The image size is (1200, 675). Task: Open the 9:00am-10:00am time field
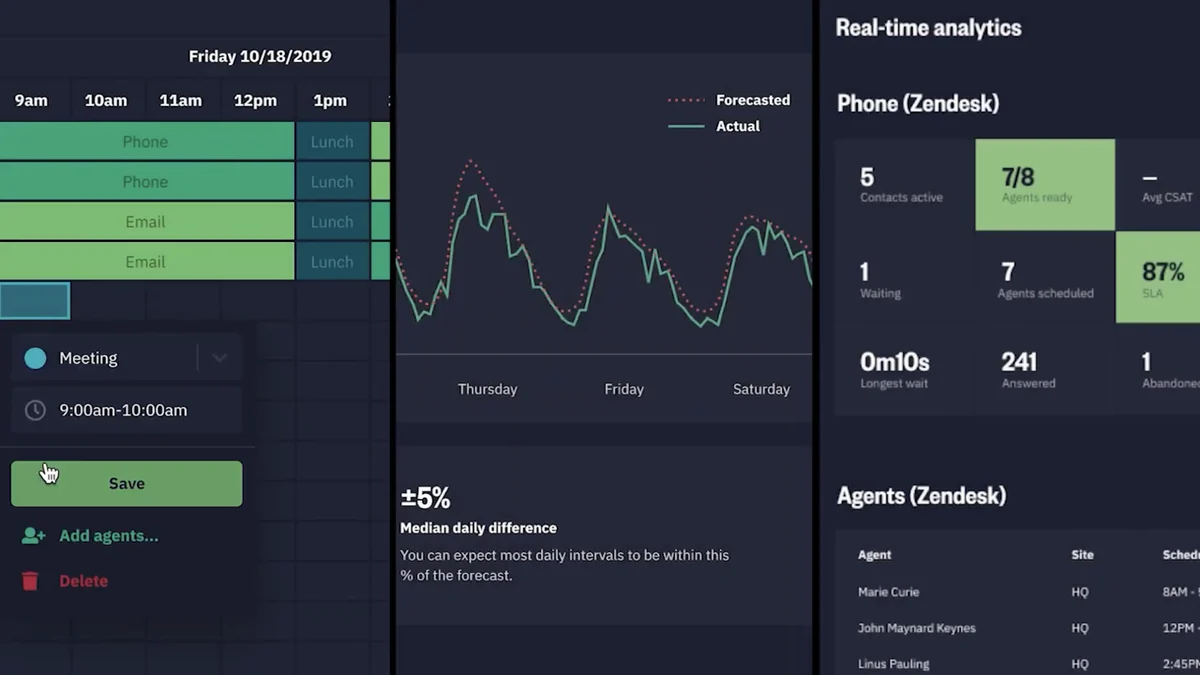click(126, 410)
